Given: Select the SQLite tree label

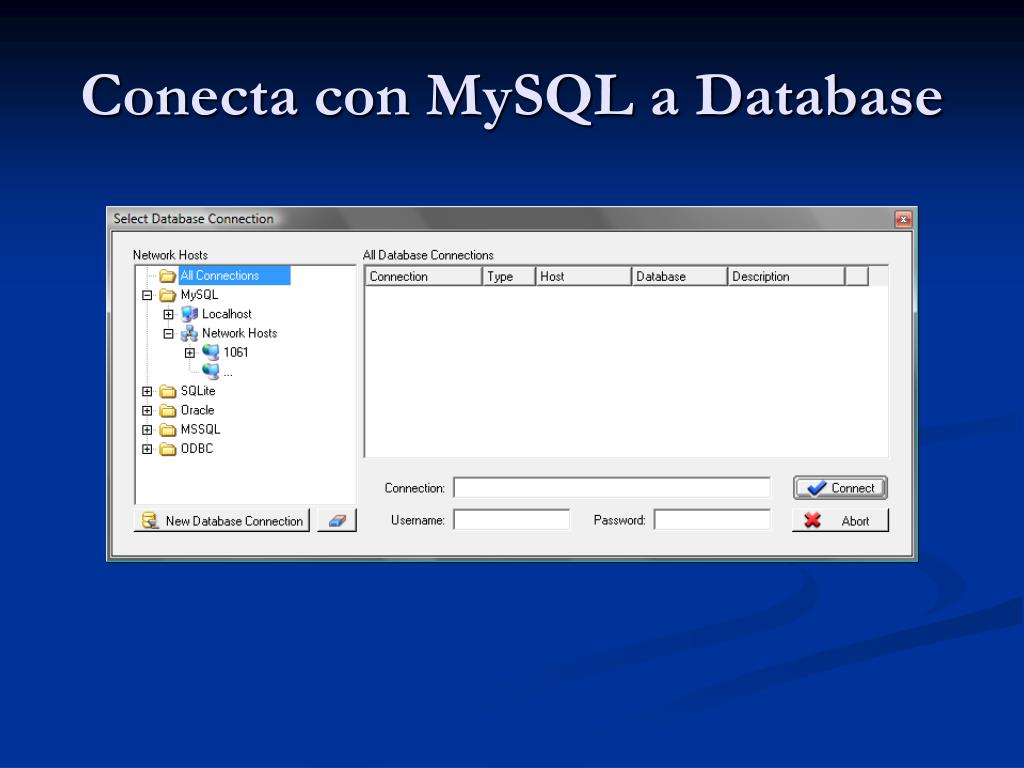Looking at the screenshot, I should tap(198, 391).
